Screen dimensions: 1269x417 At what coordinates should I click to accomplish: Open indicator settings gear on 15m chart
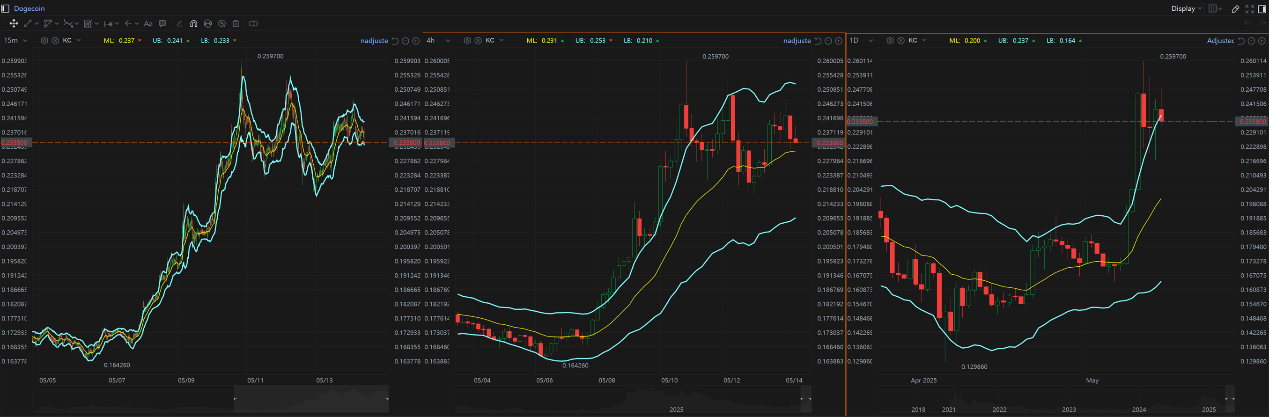coord(44,40)
